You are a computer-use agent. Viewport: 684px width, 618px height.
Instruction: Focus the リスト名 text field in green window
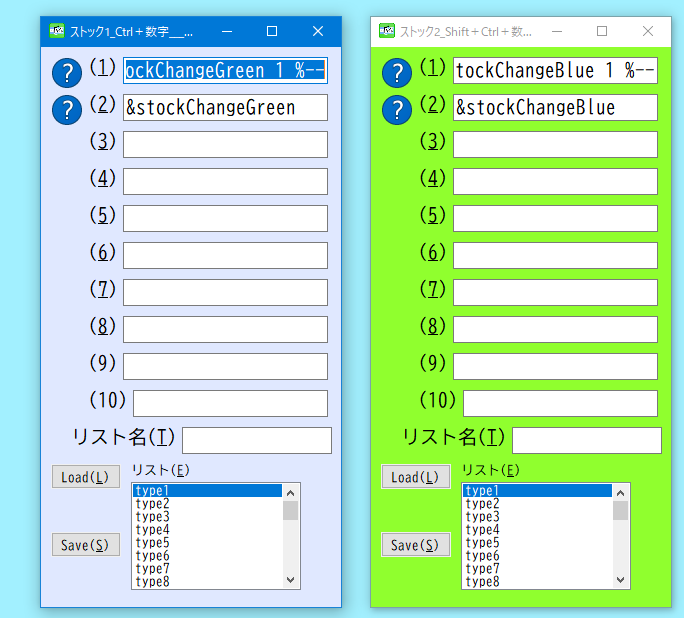(586, 440)
